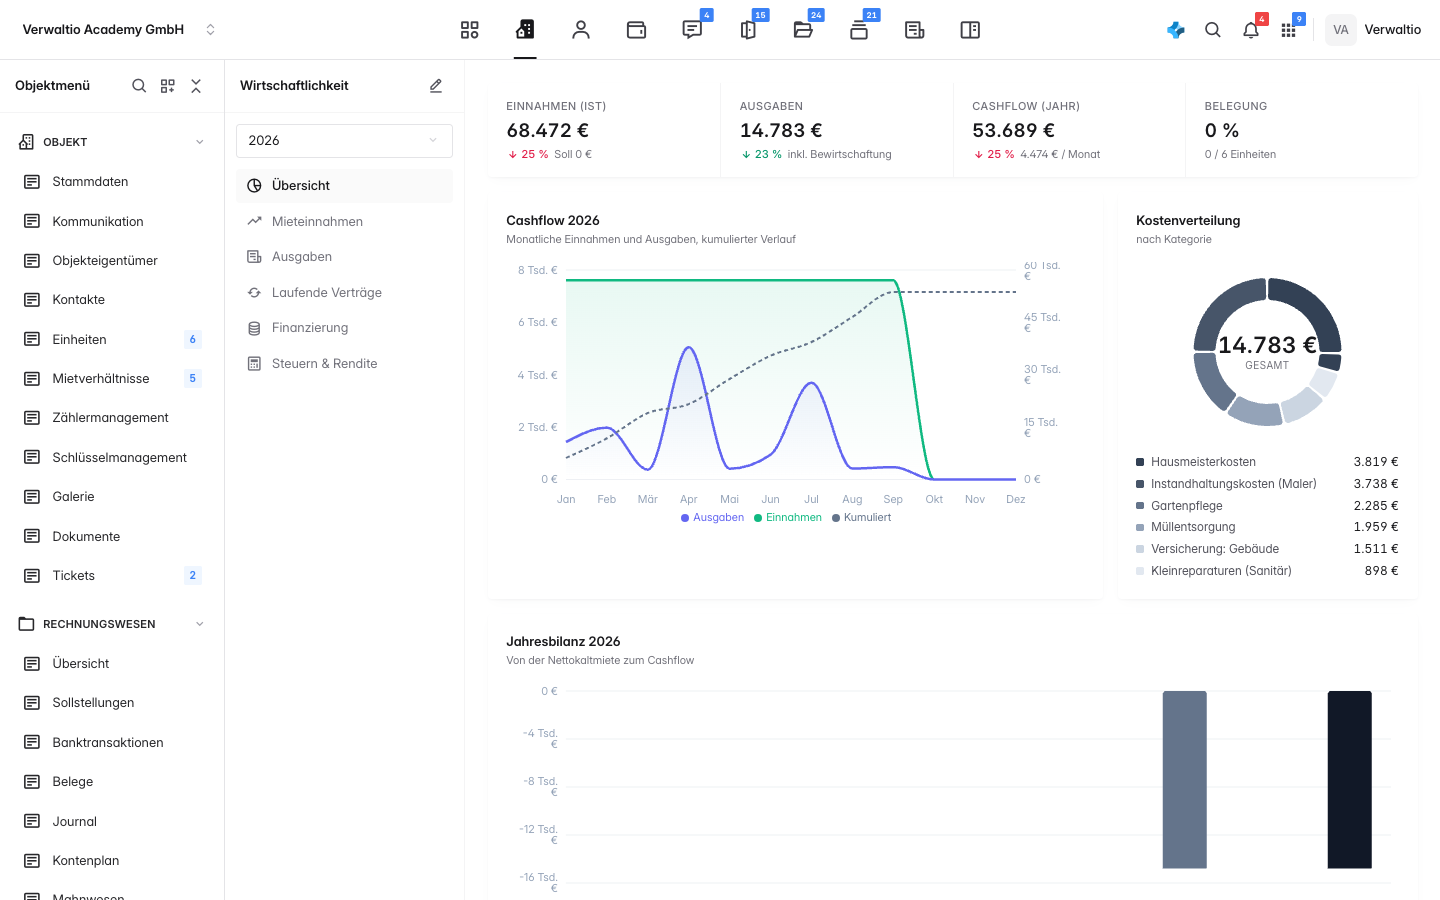The height and width of the screenshot is (900, 1440).
Task: Open the Verwaltio user profile menu
Action: (1373, 30)
